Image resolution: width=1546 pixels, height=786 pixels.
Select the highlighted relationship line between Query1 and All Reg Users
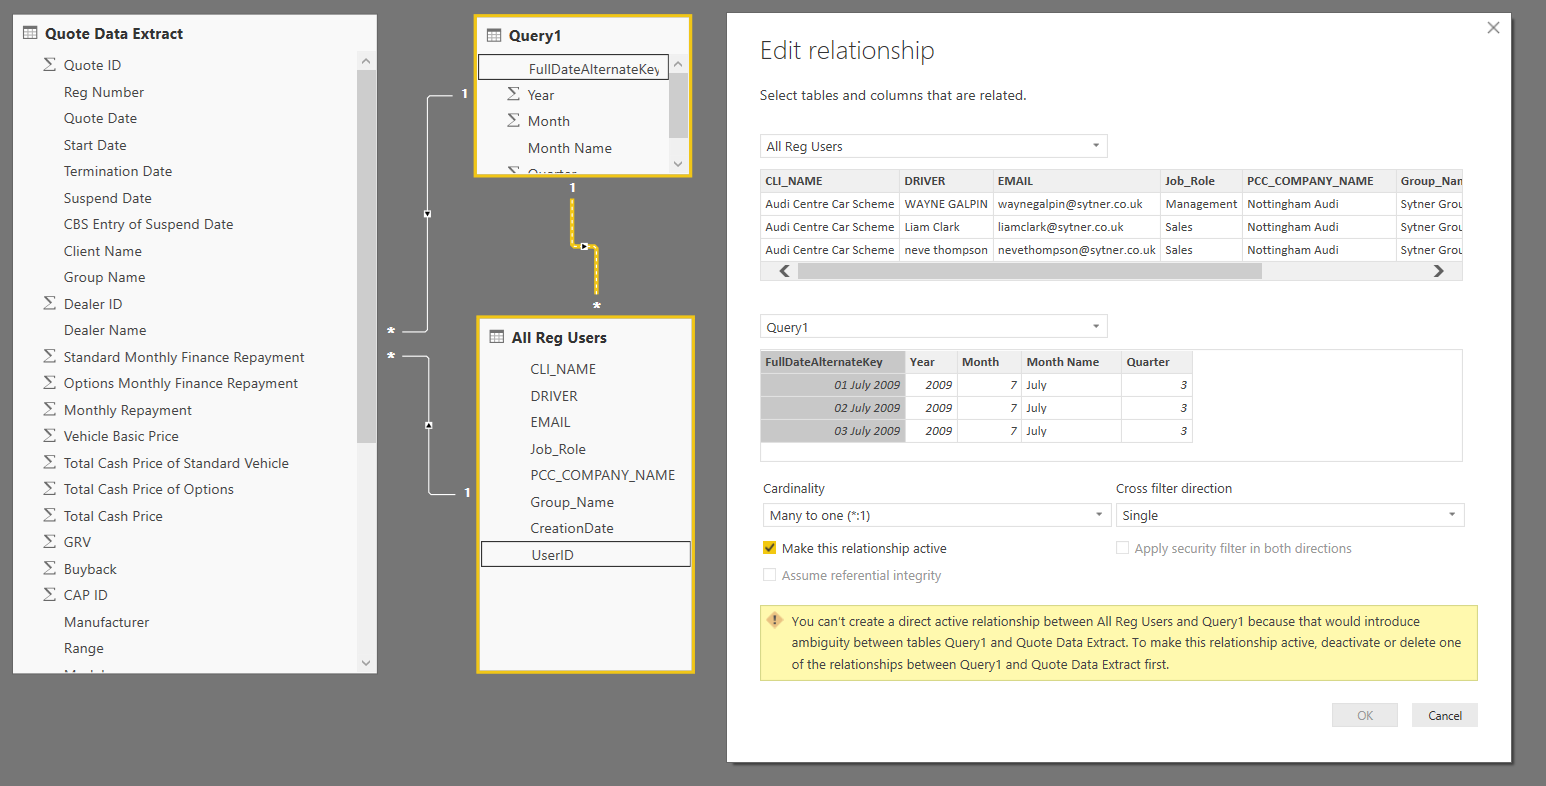pos(585,246)
